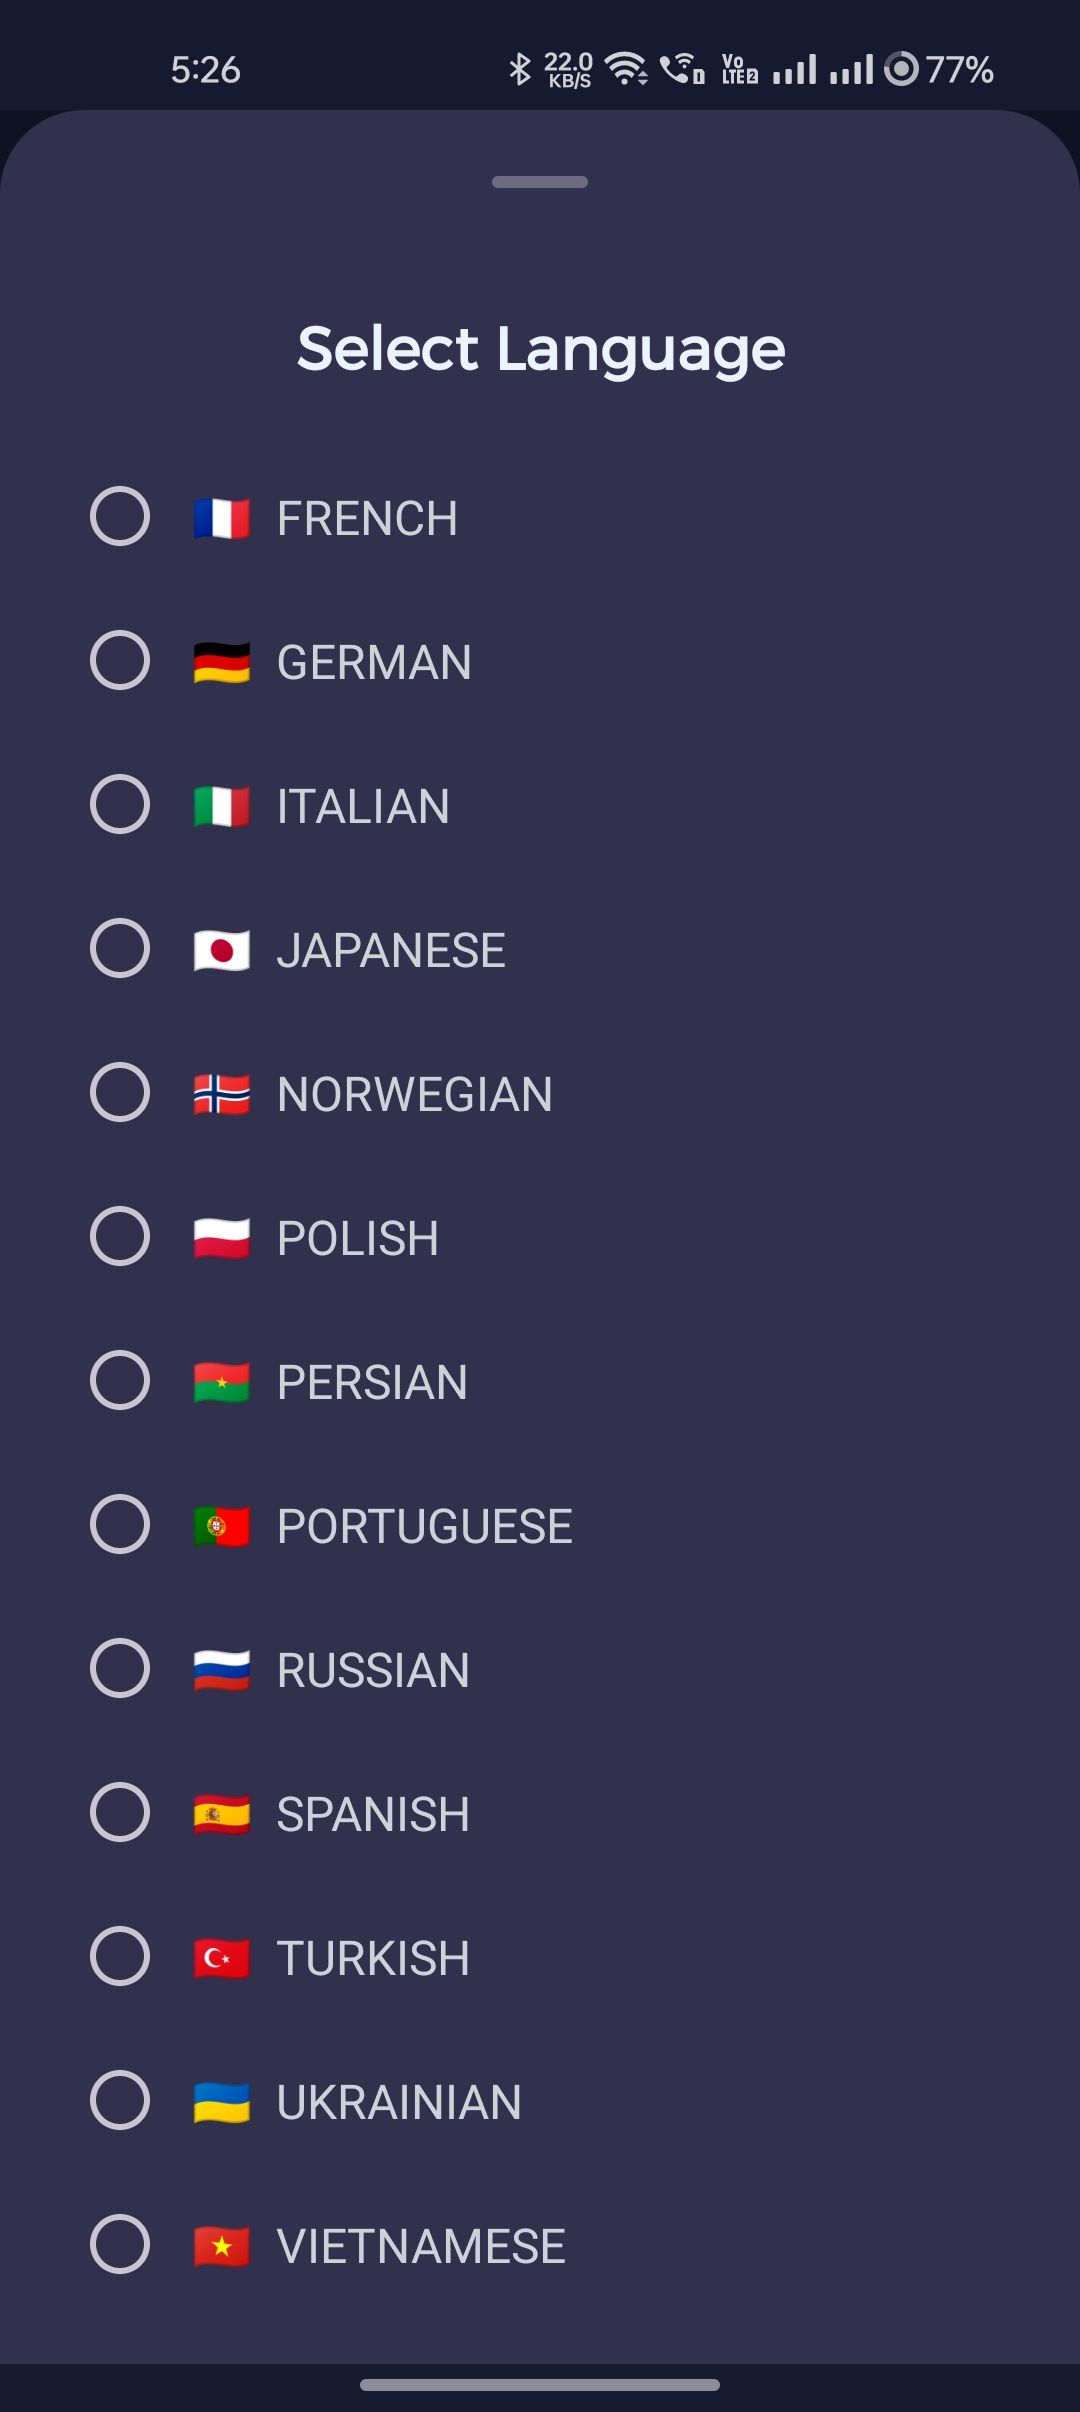Tap the Portuguese flag icon
This screenshot has height=2412, width=1080.
click(x=221, y=1526)
